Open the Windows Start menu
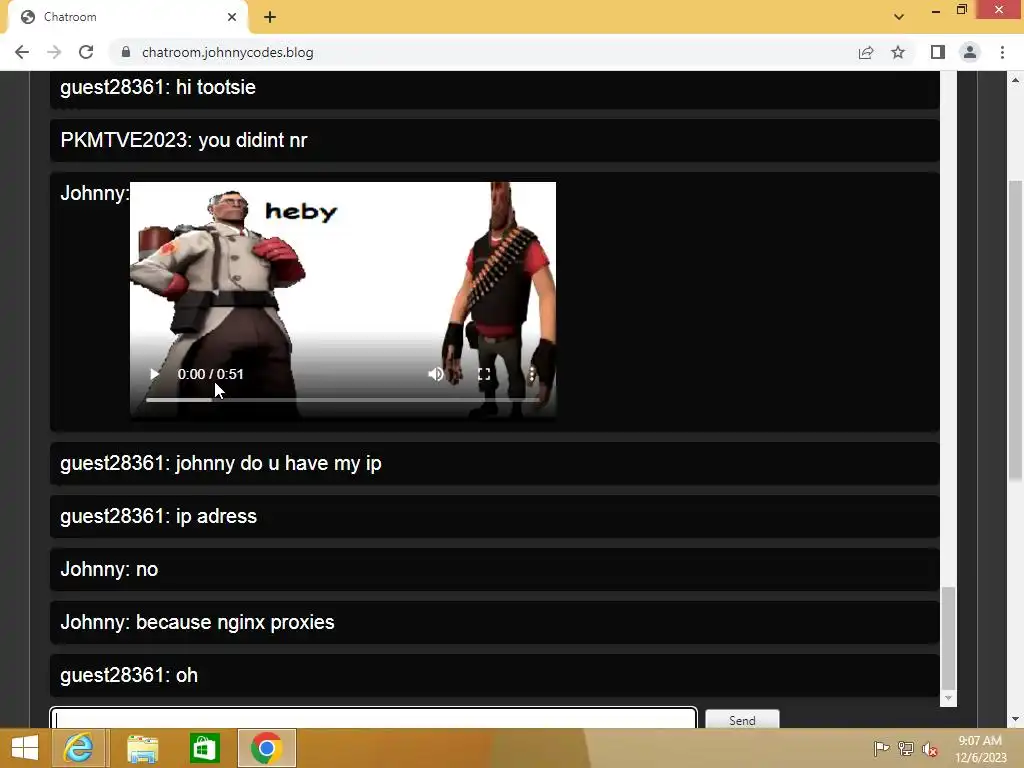 [25, 748]
